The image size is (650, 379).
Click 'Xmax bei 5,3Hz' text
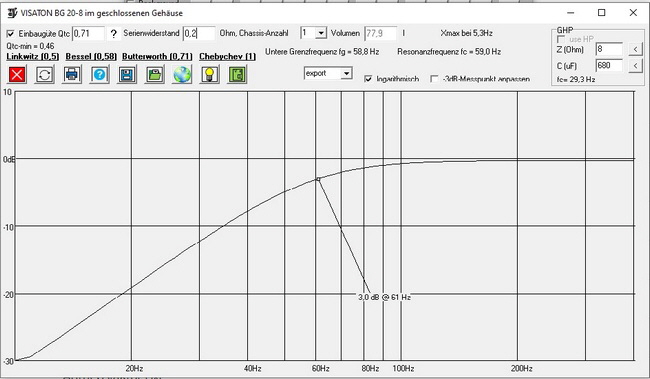pos(466,33)
